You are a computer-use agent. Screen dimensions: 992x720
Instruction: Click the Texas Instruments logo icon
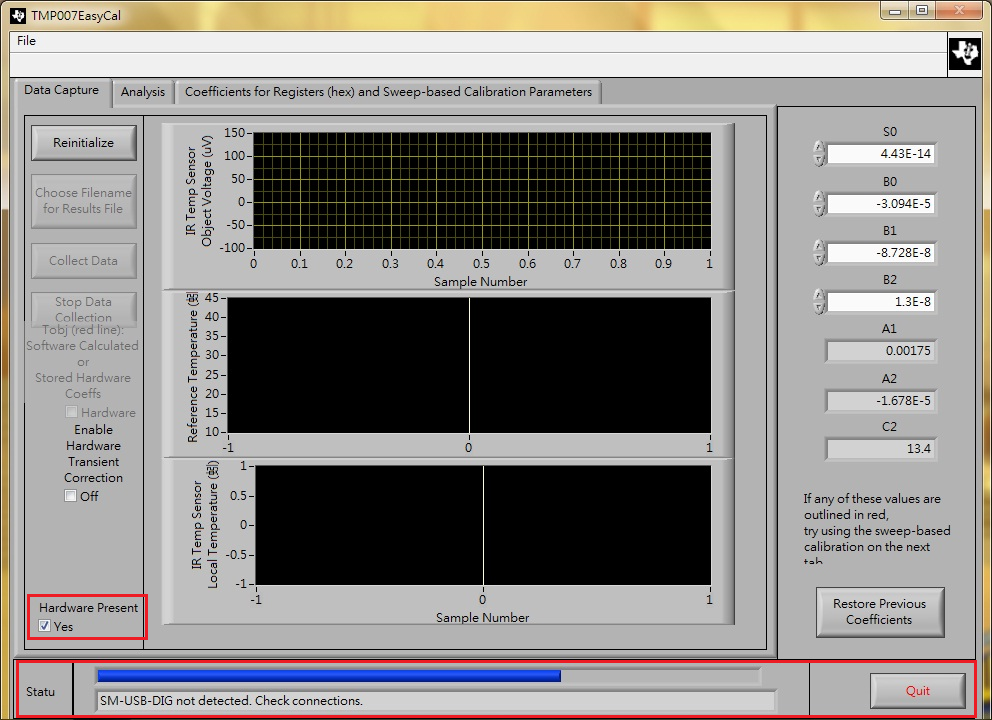tap(965, 53)
